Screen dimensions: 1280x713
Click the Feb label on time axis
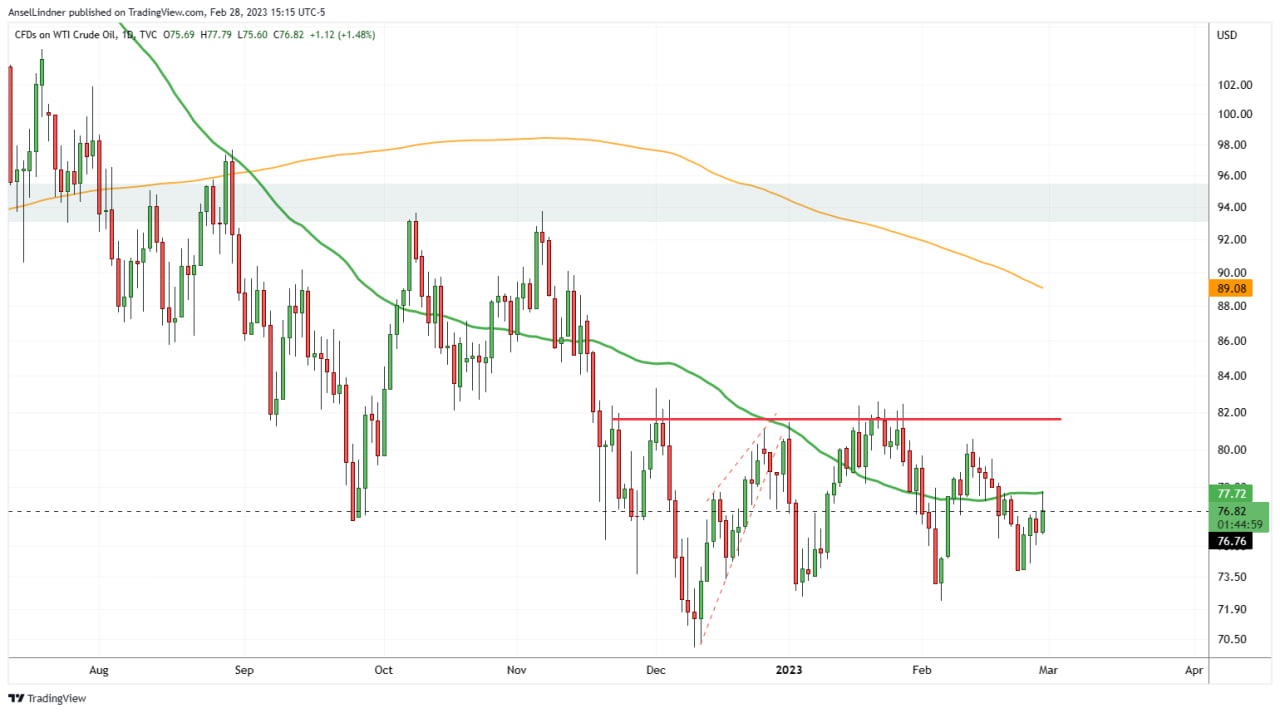pyautogui.click(x=920, y=670)
